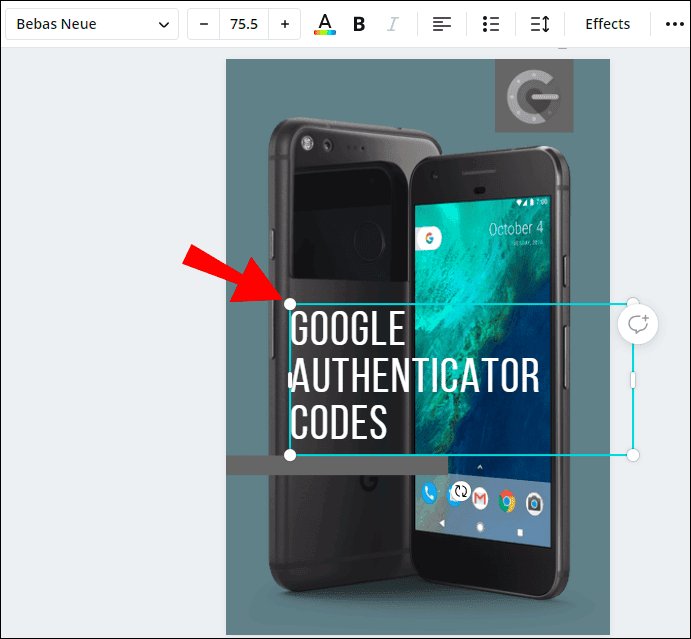Viewport: 691px width, 639px height.
Task: Open the text color picker
Action: click(x=325, y=24)
